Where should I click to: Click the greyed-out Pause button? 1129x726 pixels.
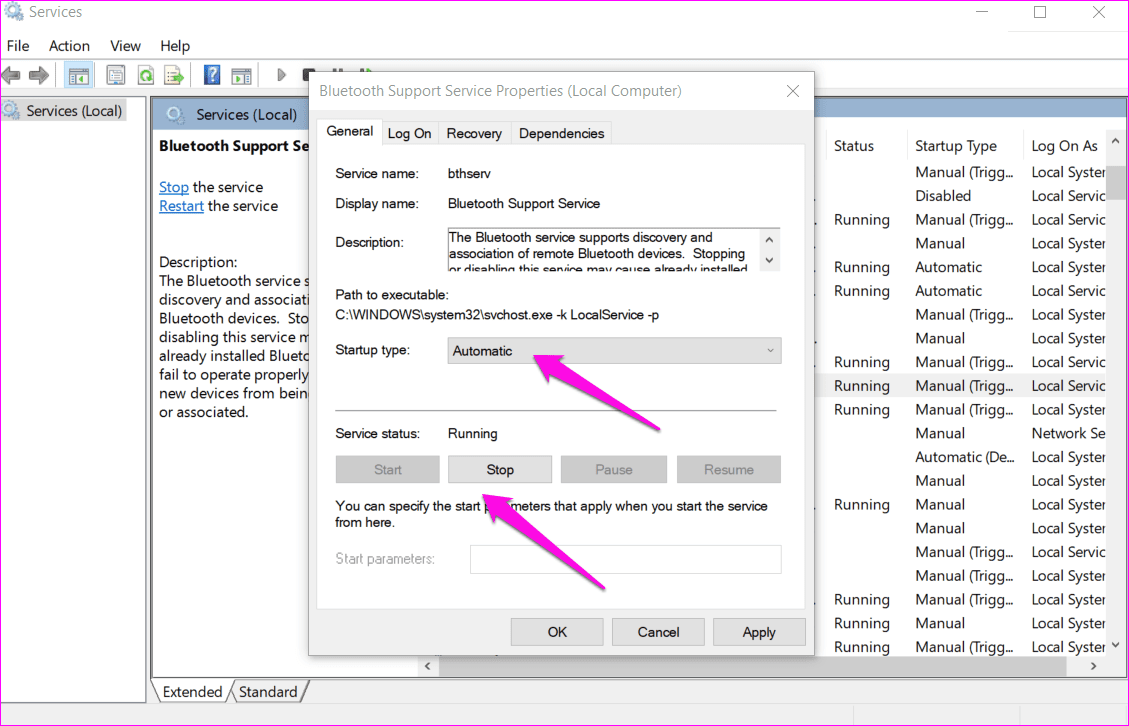coord(613,470)
